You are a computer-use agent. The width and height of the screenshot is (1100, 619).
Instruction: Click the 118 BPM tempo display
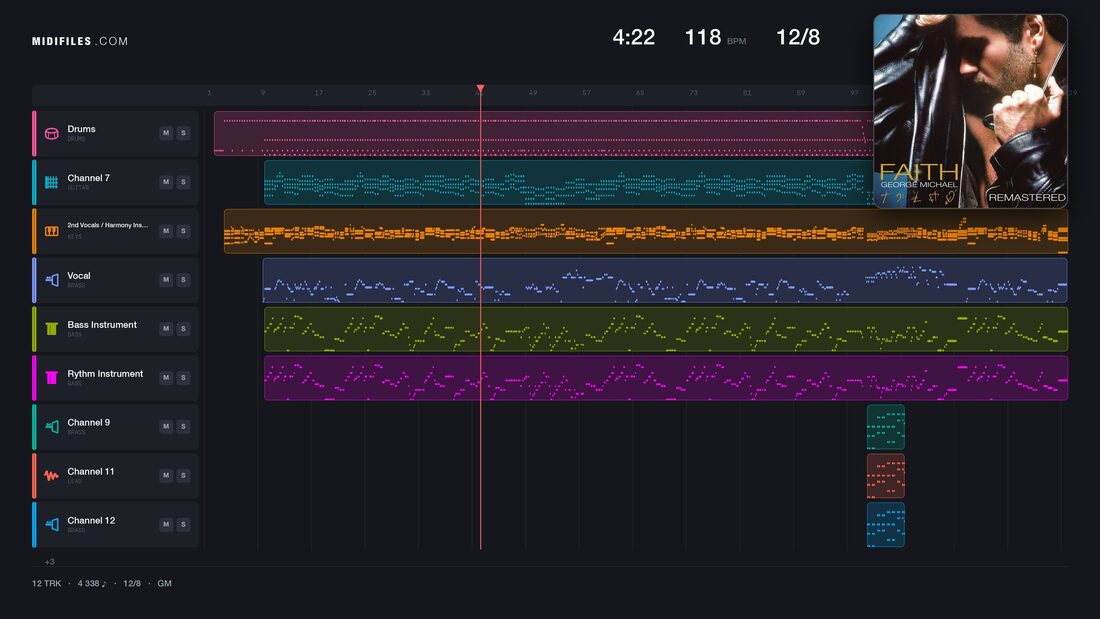click(715, 37)
